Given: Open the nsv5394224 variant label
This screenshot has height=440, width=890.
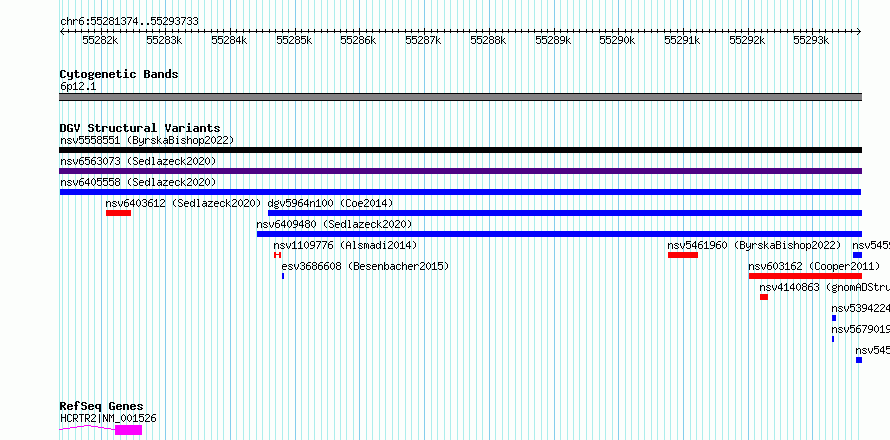Looking at the screenshot, I should (x=860, y=308).
